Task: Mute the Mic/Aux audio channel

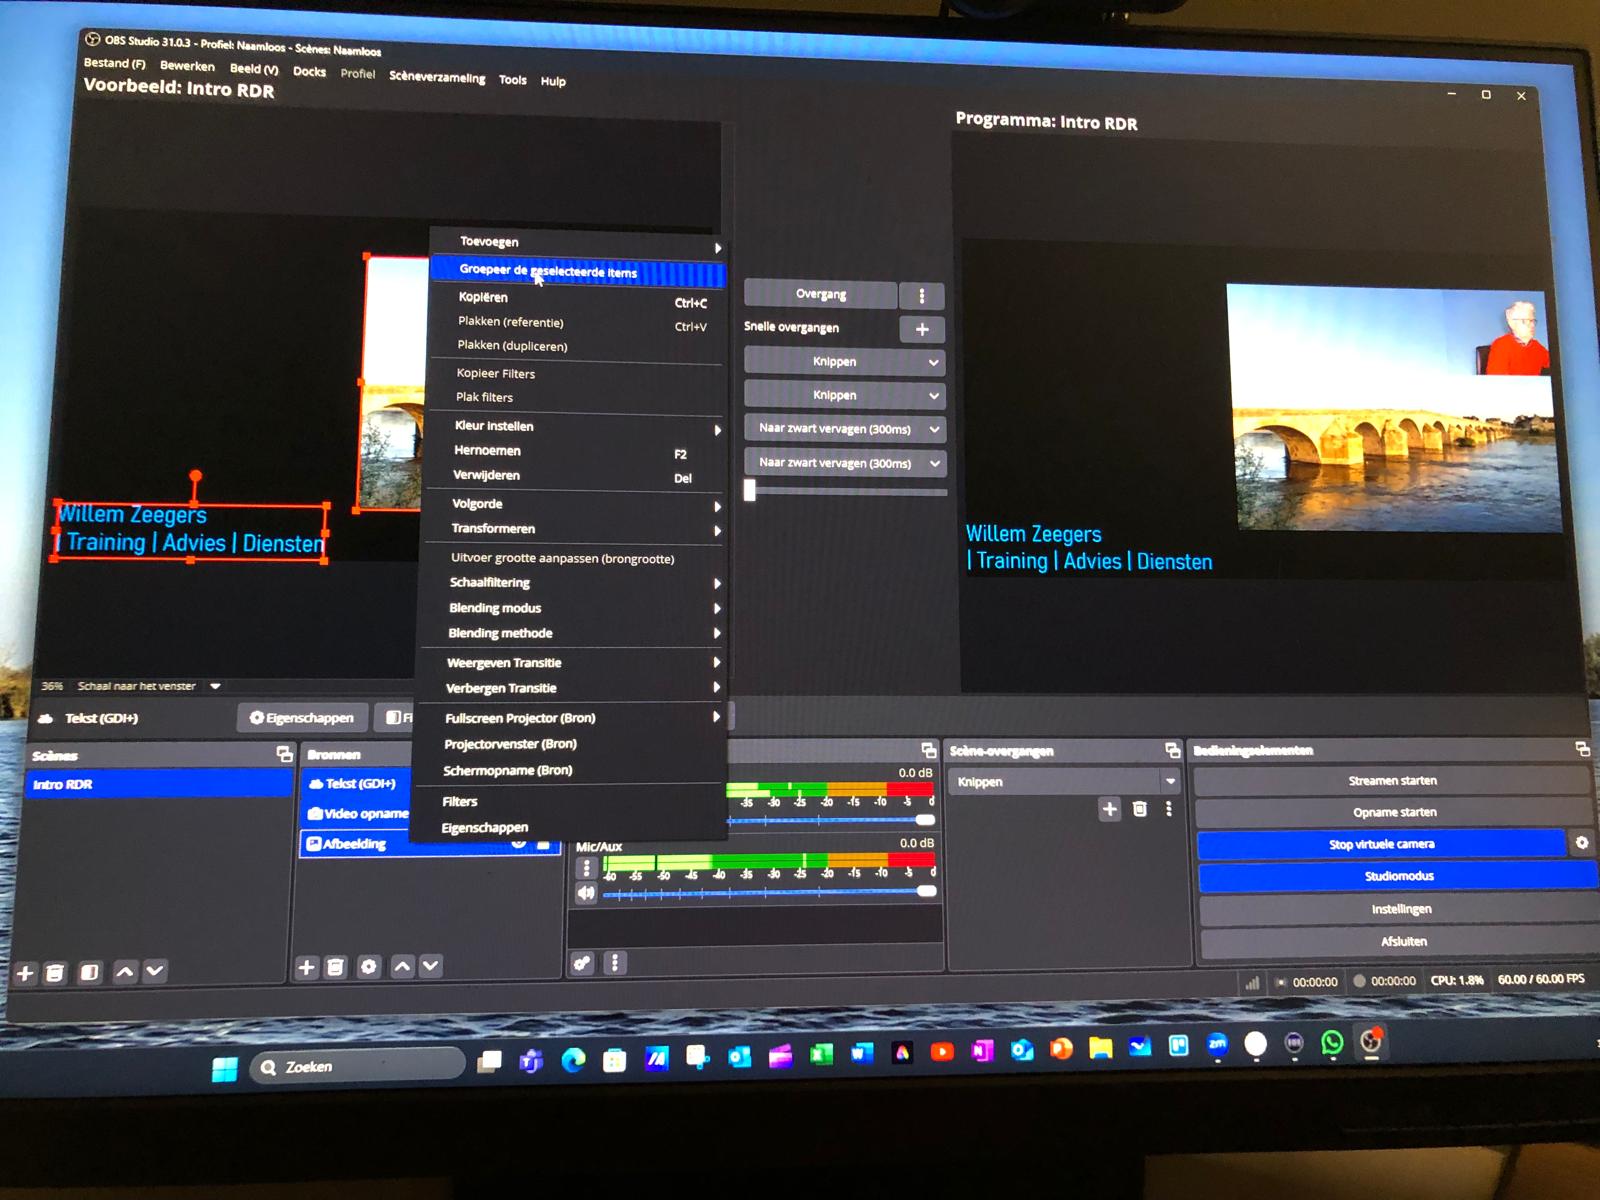Action: pyautogui.click(x=586, y=893)
